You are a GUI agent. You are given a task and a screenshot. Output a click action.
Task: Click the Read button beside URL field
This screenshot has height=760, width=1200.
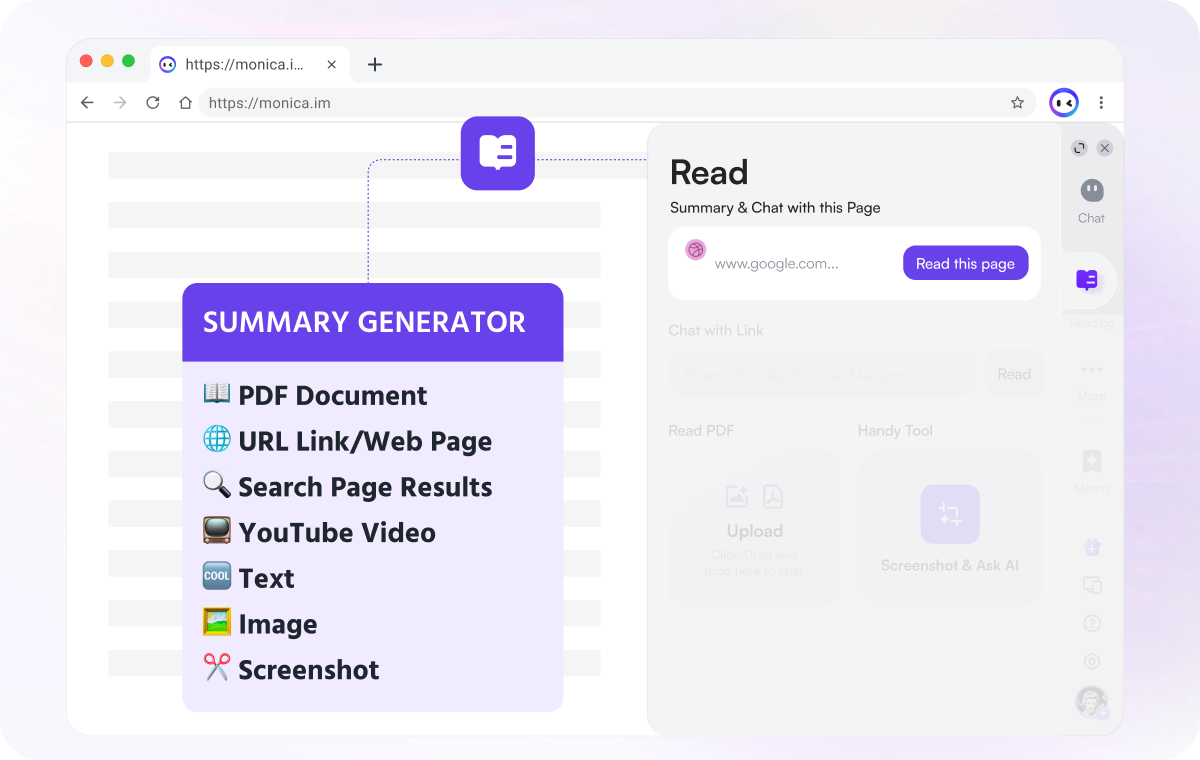tap(1013, 374)
